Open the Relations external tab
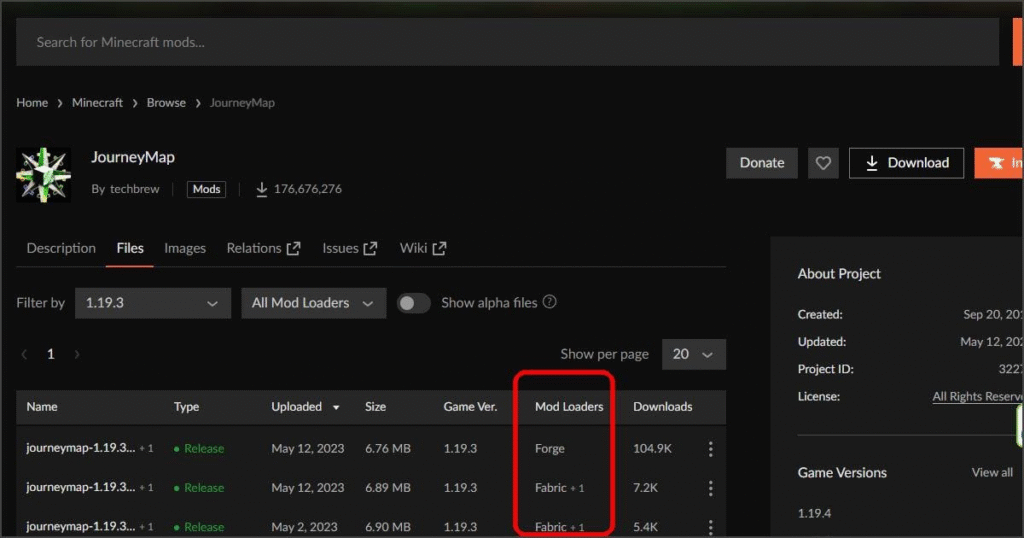Screen dimensions: 1024x538 pos(263,248)
